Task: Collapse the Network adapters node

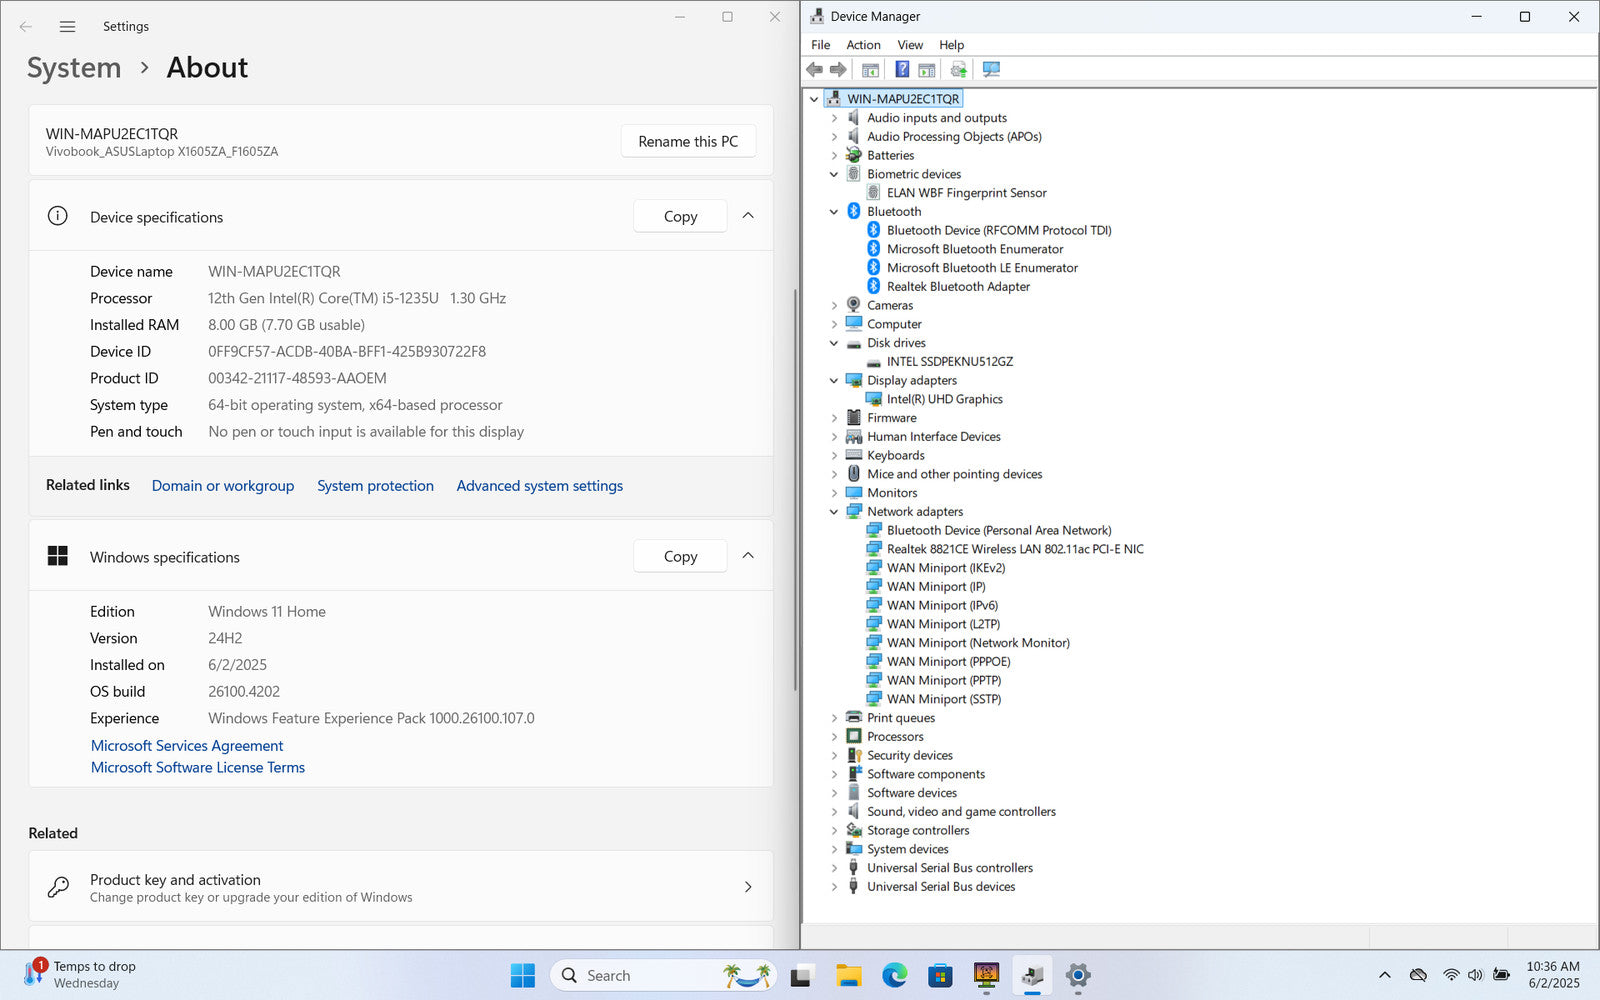Action: click(x=834, y=512)
